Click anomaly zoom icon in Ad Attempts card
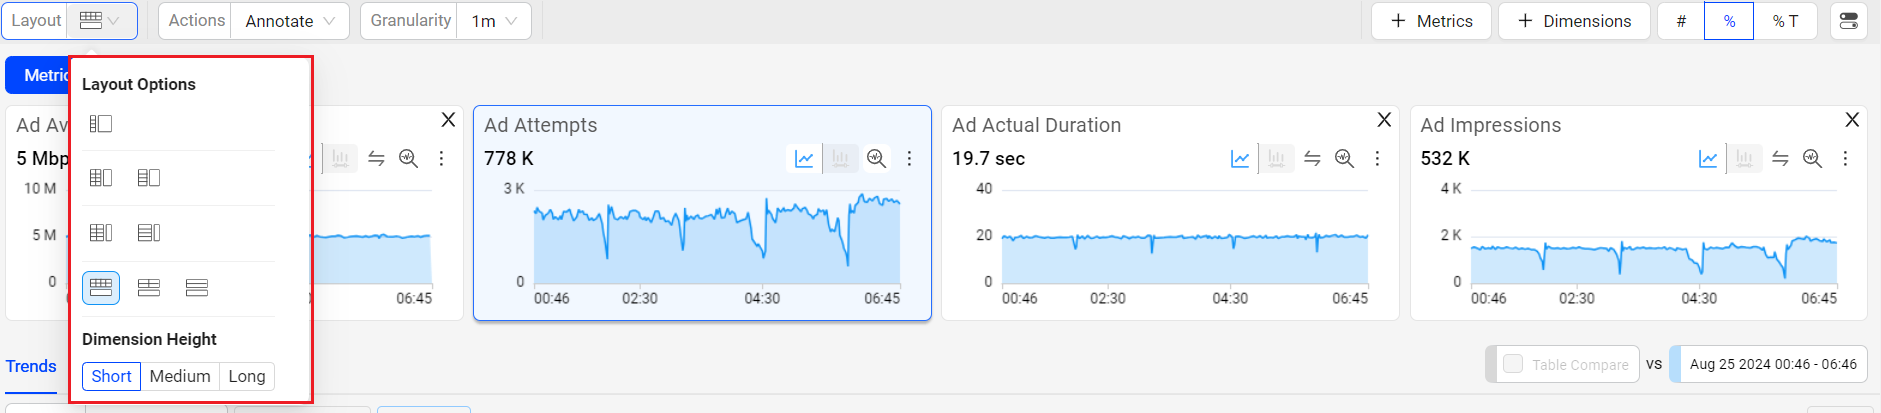 876,159
